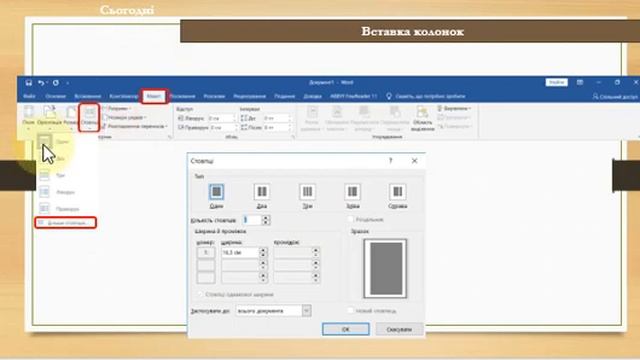The height and width of the screenshot is (360, 640).
Task: Click the Send Backward button in Arrange group
Action: pyautogui.click(x=395, y=118)
